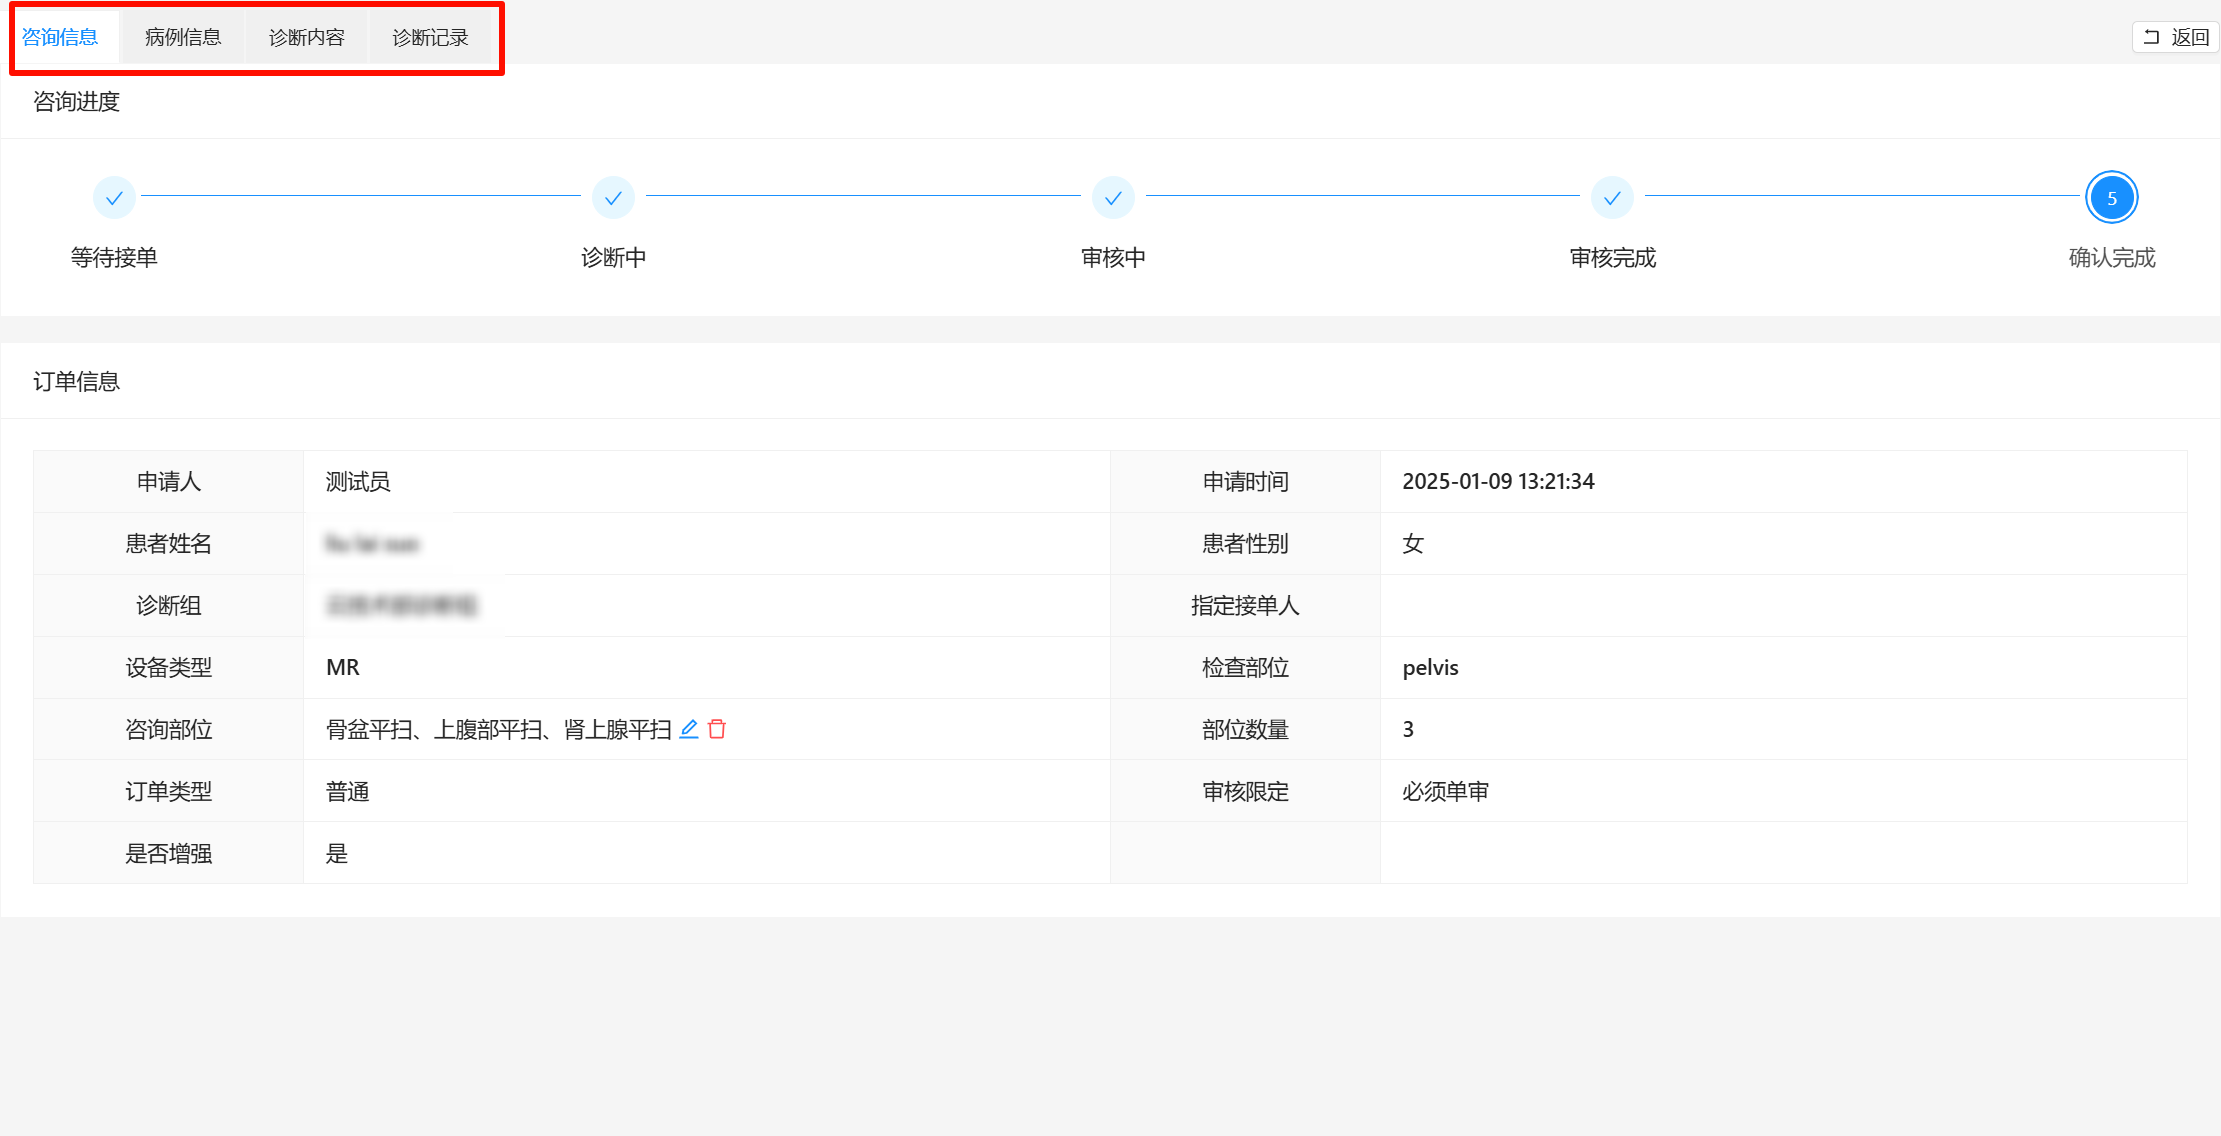Viewport: 2221px width, 1136px height.
Task: Open the 诊断内容 tab
Action: tap(307, 37)
